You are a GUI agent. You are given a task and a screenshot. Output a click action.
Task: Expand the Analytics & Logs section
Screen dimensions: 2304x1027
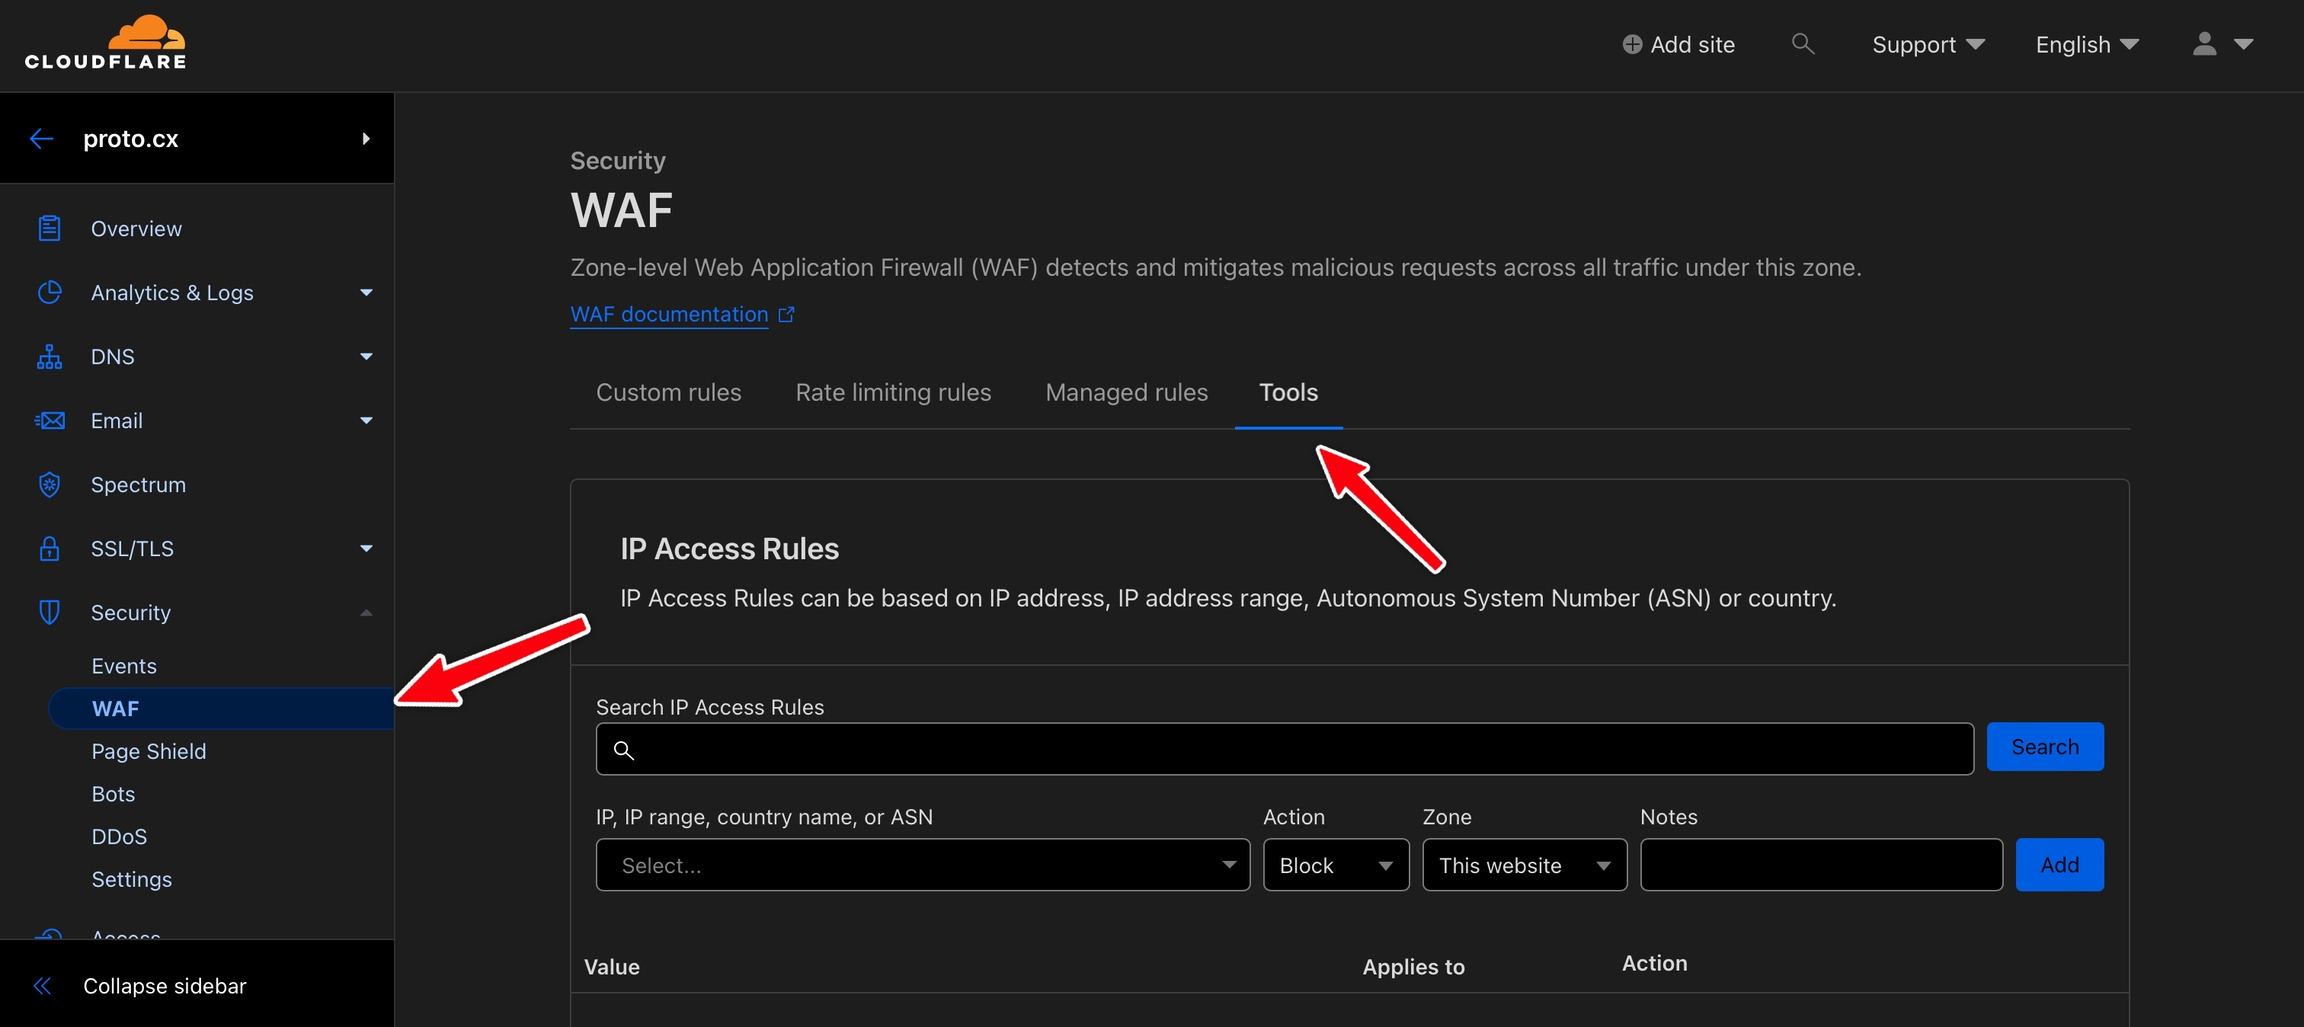tap(366, 293)
